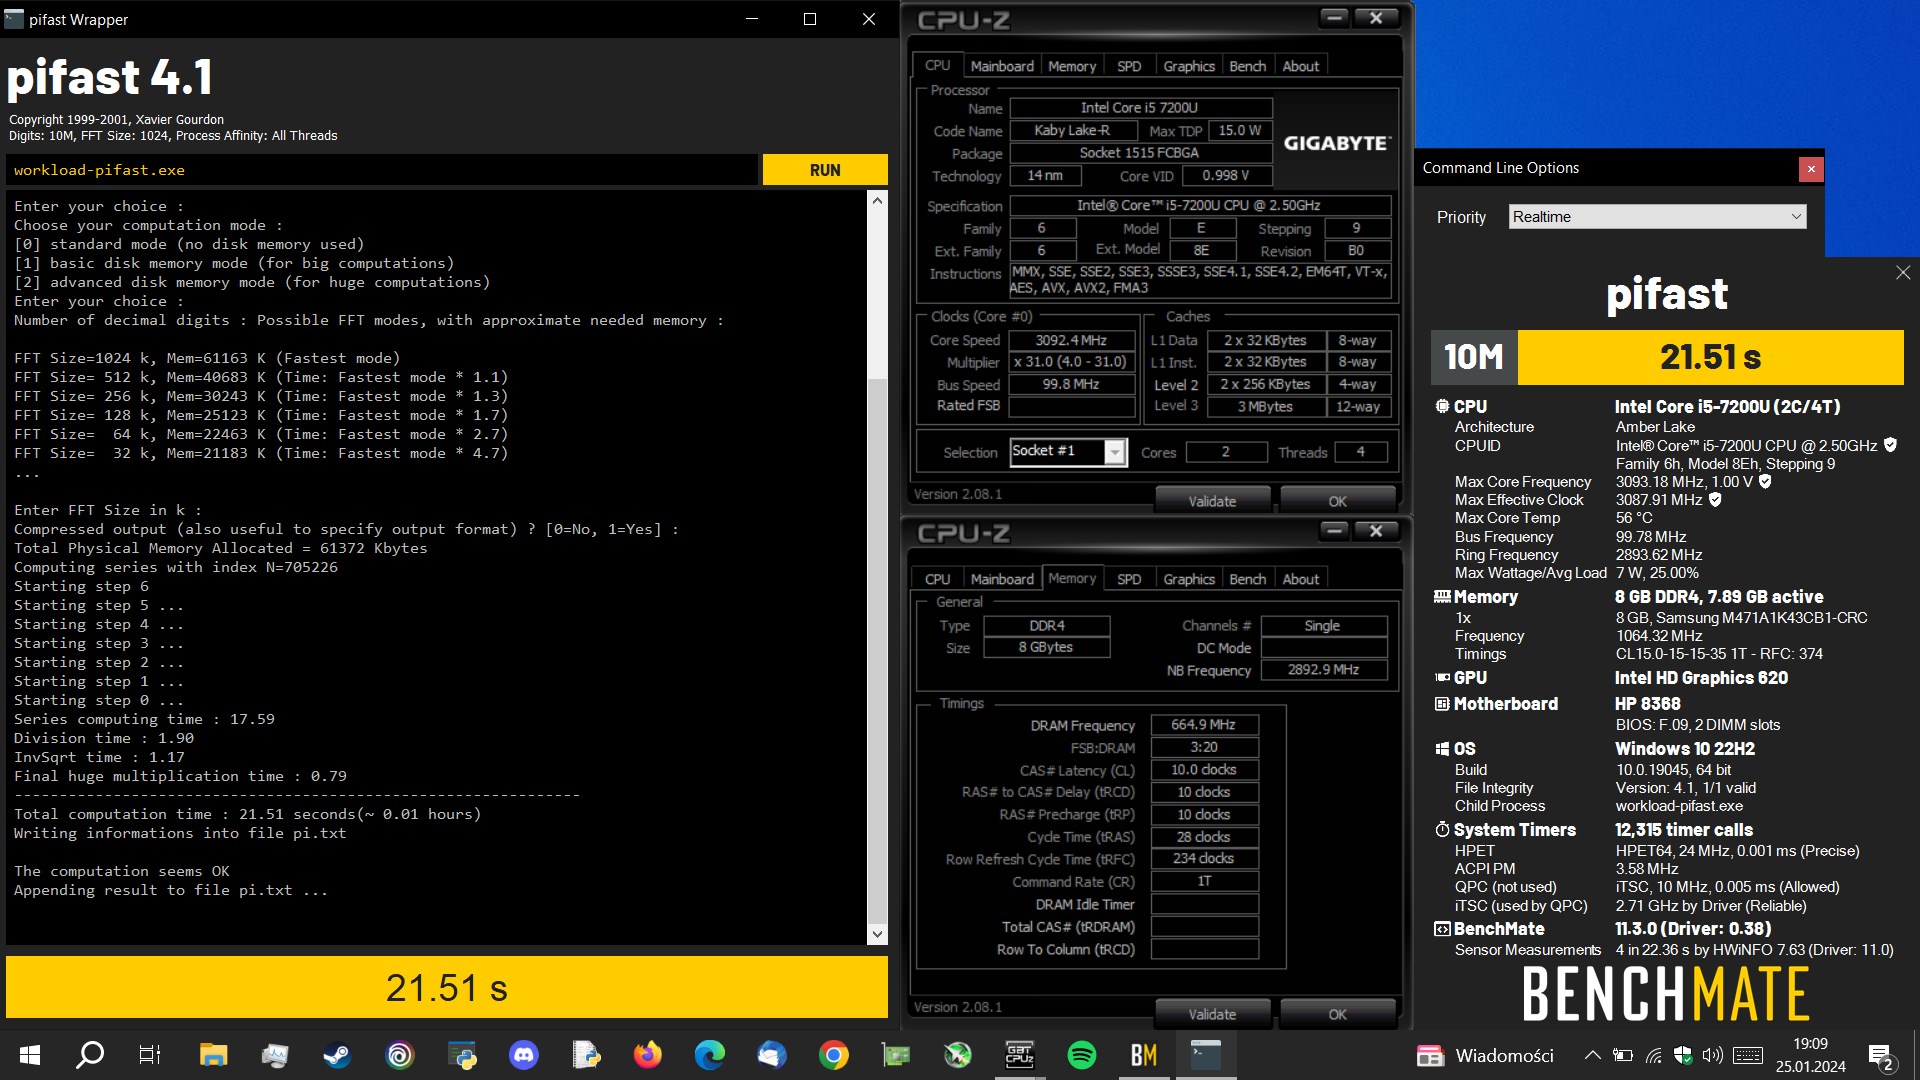The width and height of the screenshot is (1920, 1080).
Task: Click the volume speaker tray icon
Action: coord(1713,1056)
